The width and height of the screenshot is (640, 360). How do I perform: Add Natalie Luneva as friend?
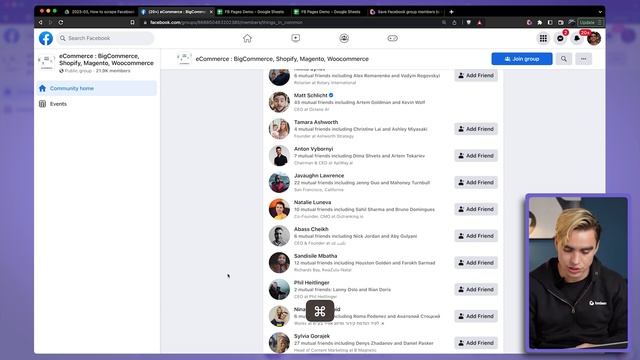coord(476,209)
